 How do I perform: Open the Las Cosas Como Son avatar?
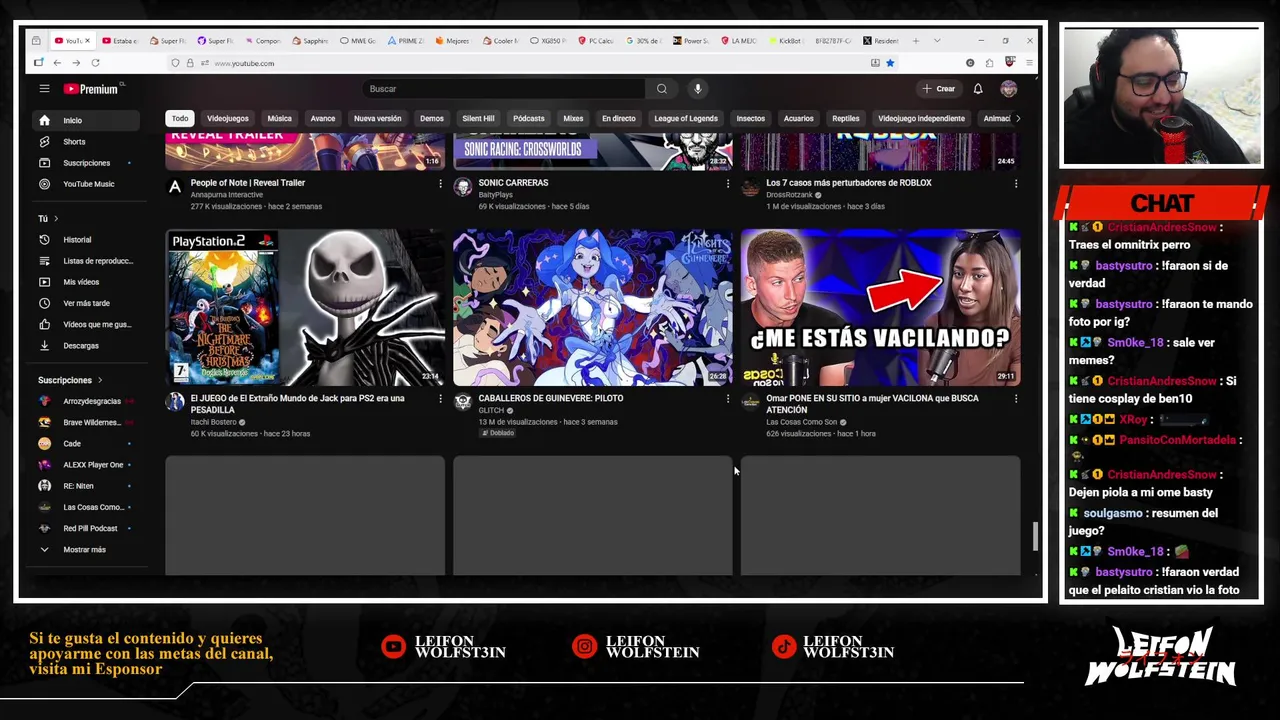pos(751,402)
